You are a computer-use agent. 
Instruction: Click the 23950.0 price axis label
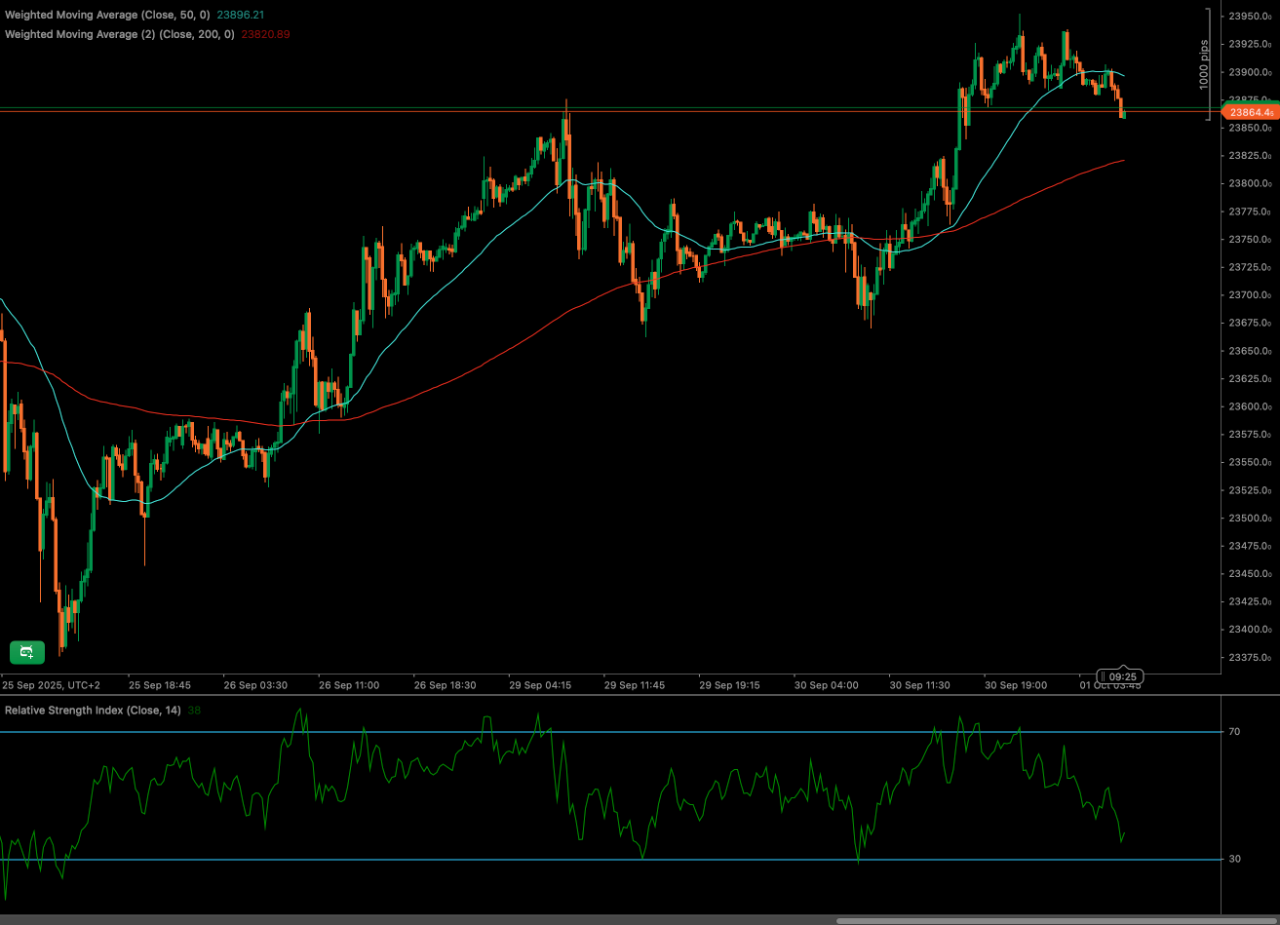1250,16
